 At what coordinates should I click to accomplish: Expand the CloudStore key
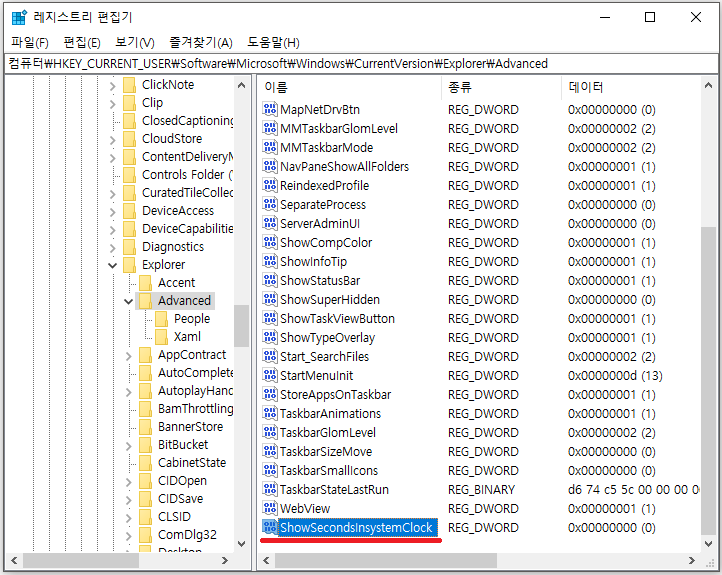pyautogui.click(x=113, y=139)
